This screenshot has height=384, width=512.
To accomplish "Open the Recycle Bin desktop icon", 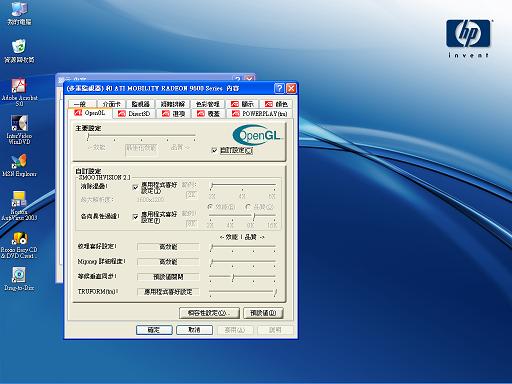I will click(19, 51).
